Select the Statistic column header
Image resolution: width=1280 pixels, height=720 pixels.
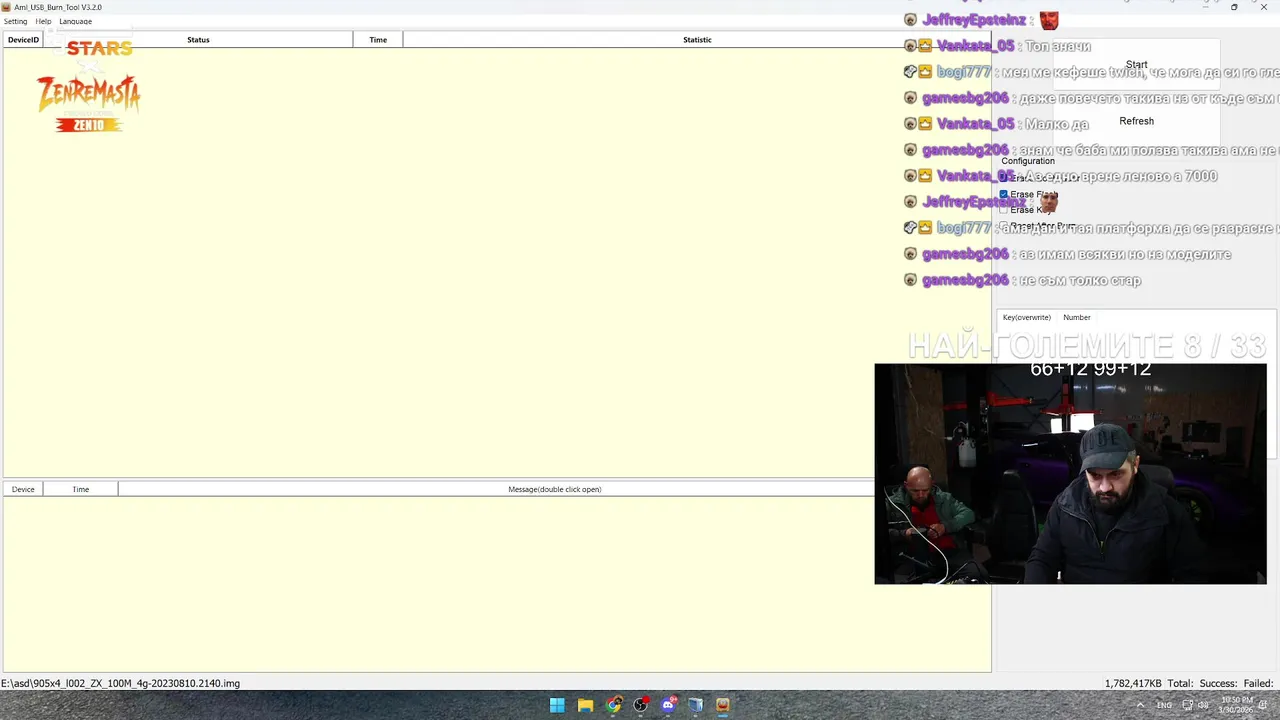[697, 40]
